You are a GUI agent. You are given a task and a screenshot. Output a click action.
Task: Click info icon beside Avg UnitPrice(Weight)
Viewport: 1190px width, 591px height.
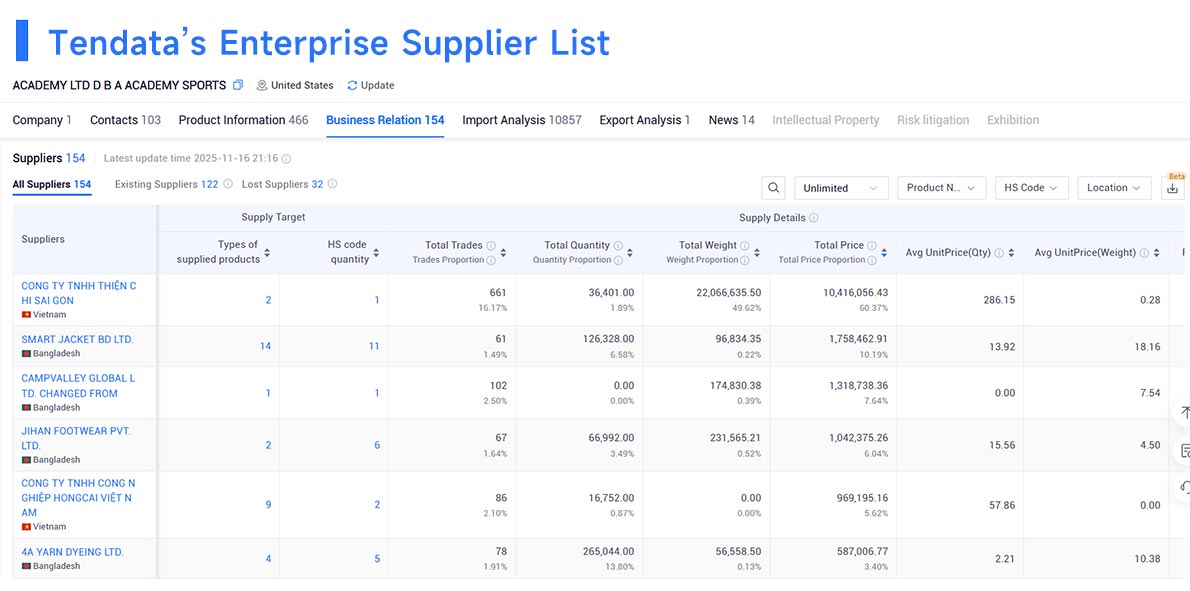(x=1144, y=253)
